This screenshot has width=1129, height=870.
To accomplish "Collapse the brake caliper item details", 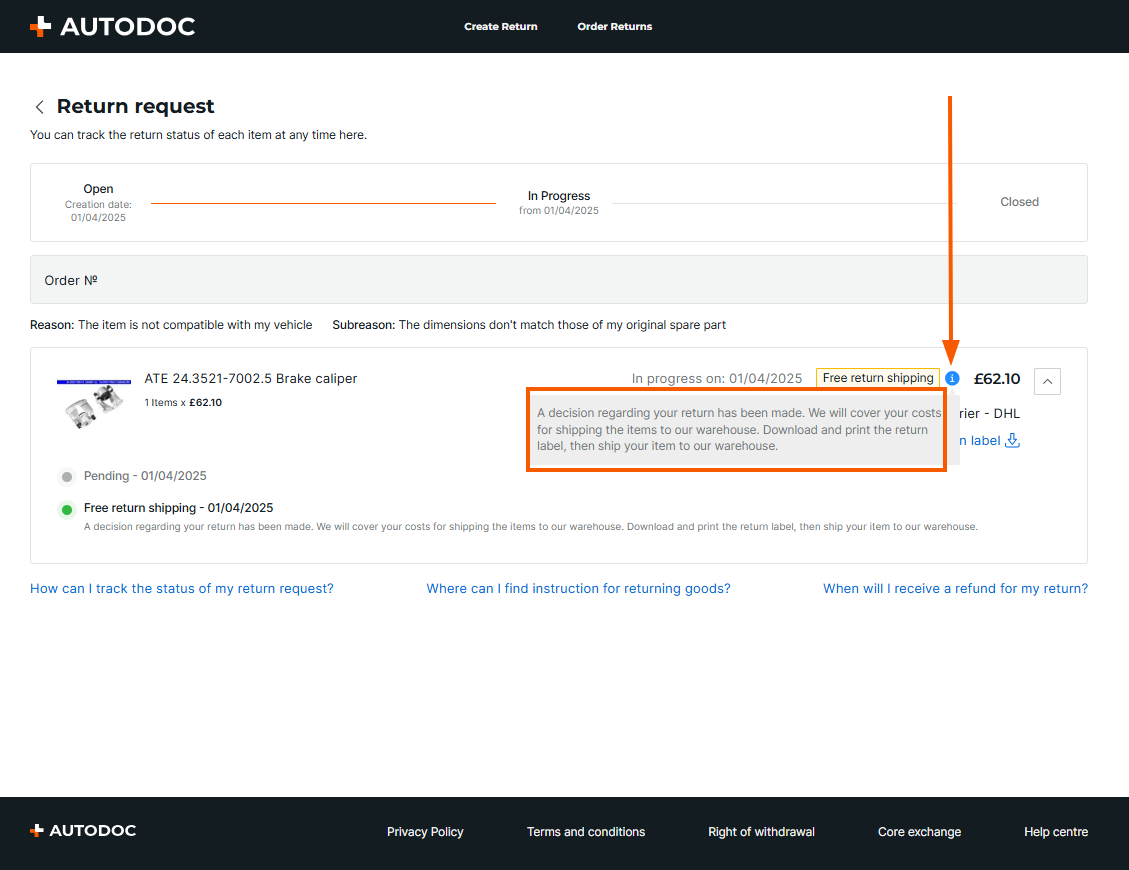I will (x=1047, y=380).
